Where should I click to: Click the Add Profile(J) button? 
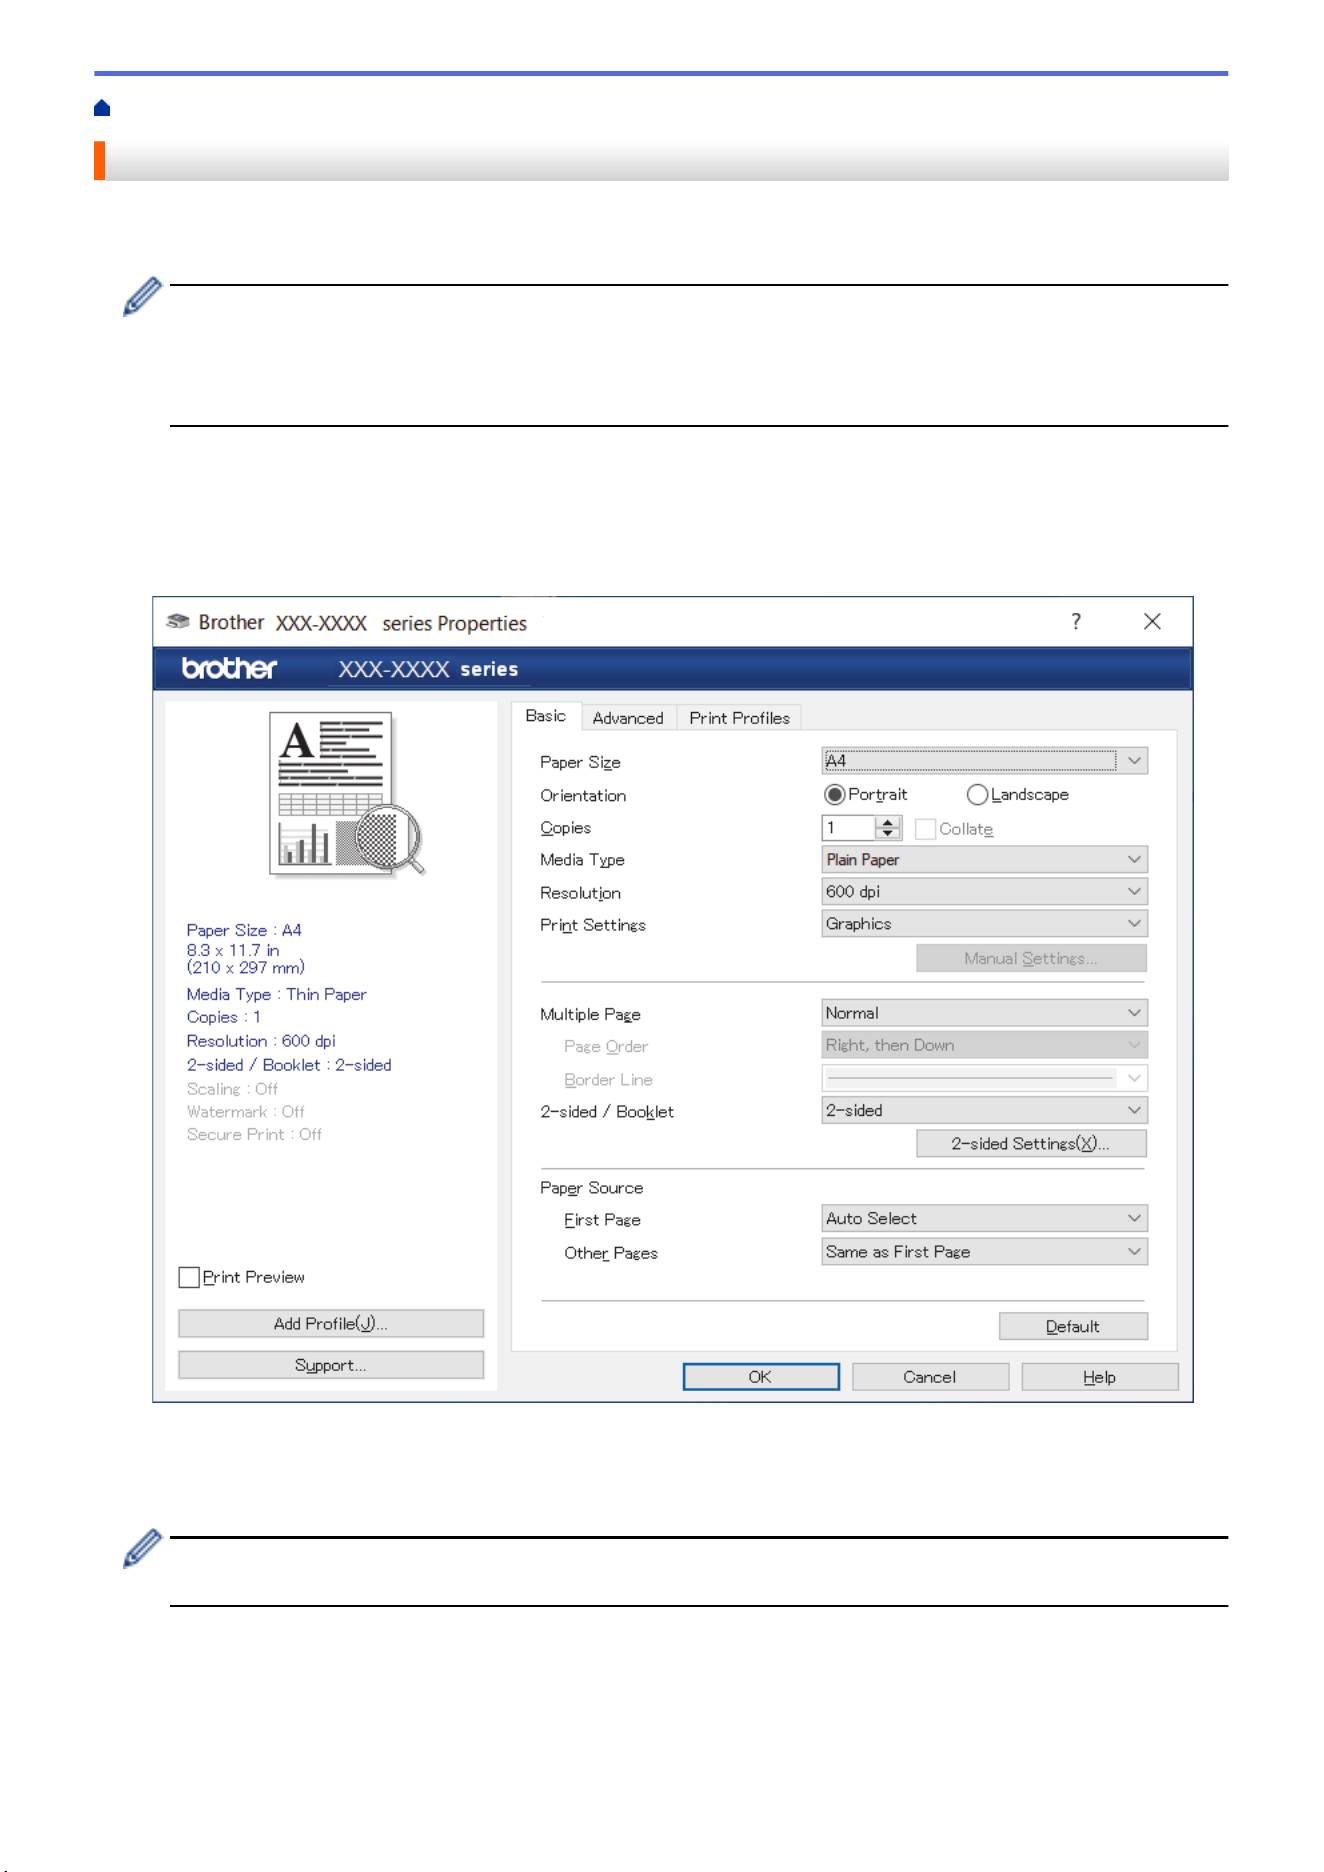point(331,1323)
